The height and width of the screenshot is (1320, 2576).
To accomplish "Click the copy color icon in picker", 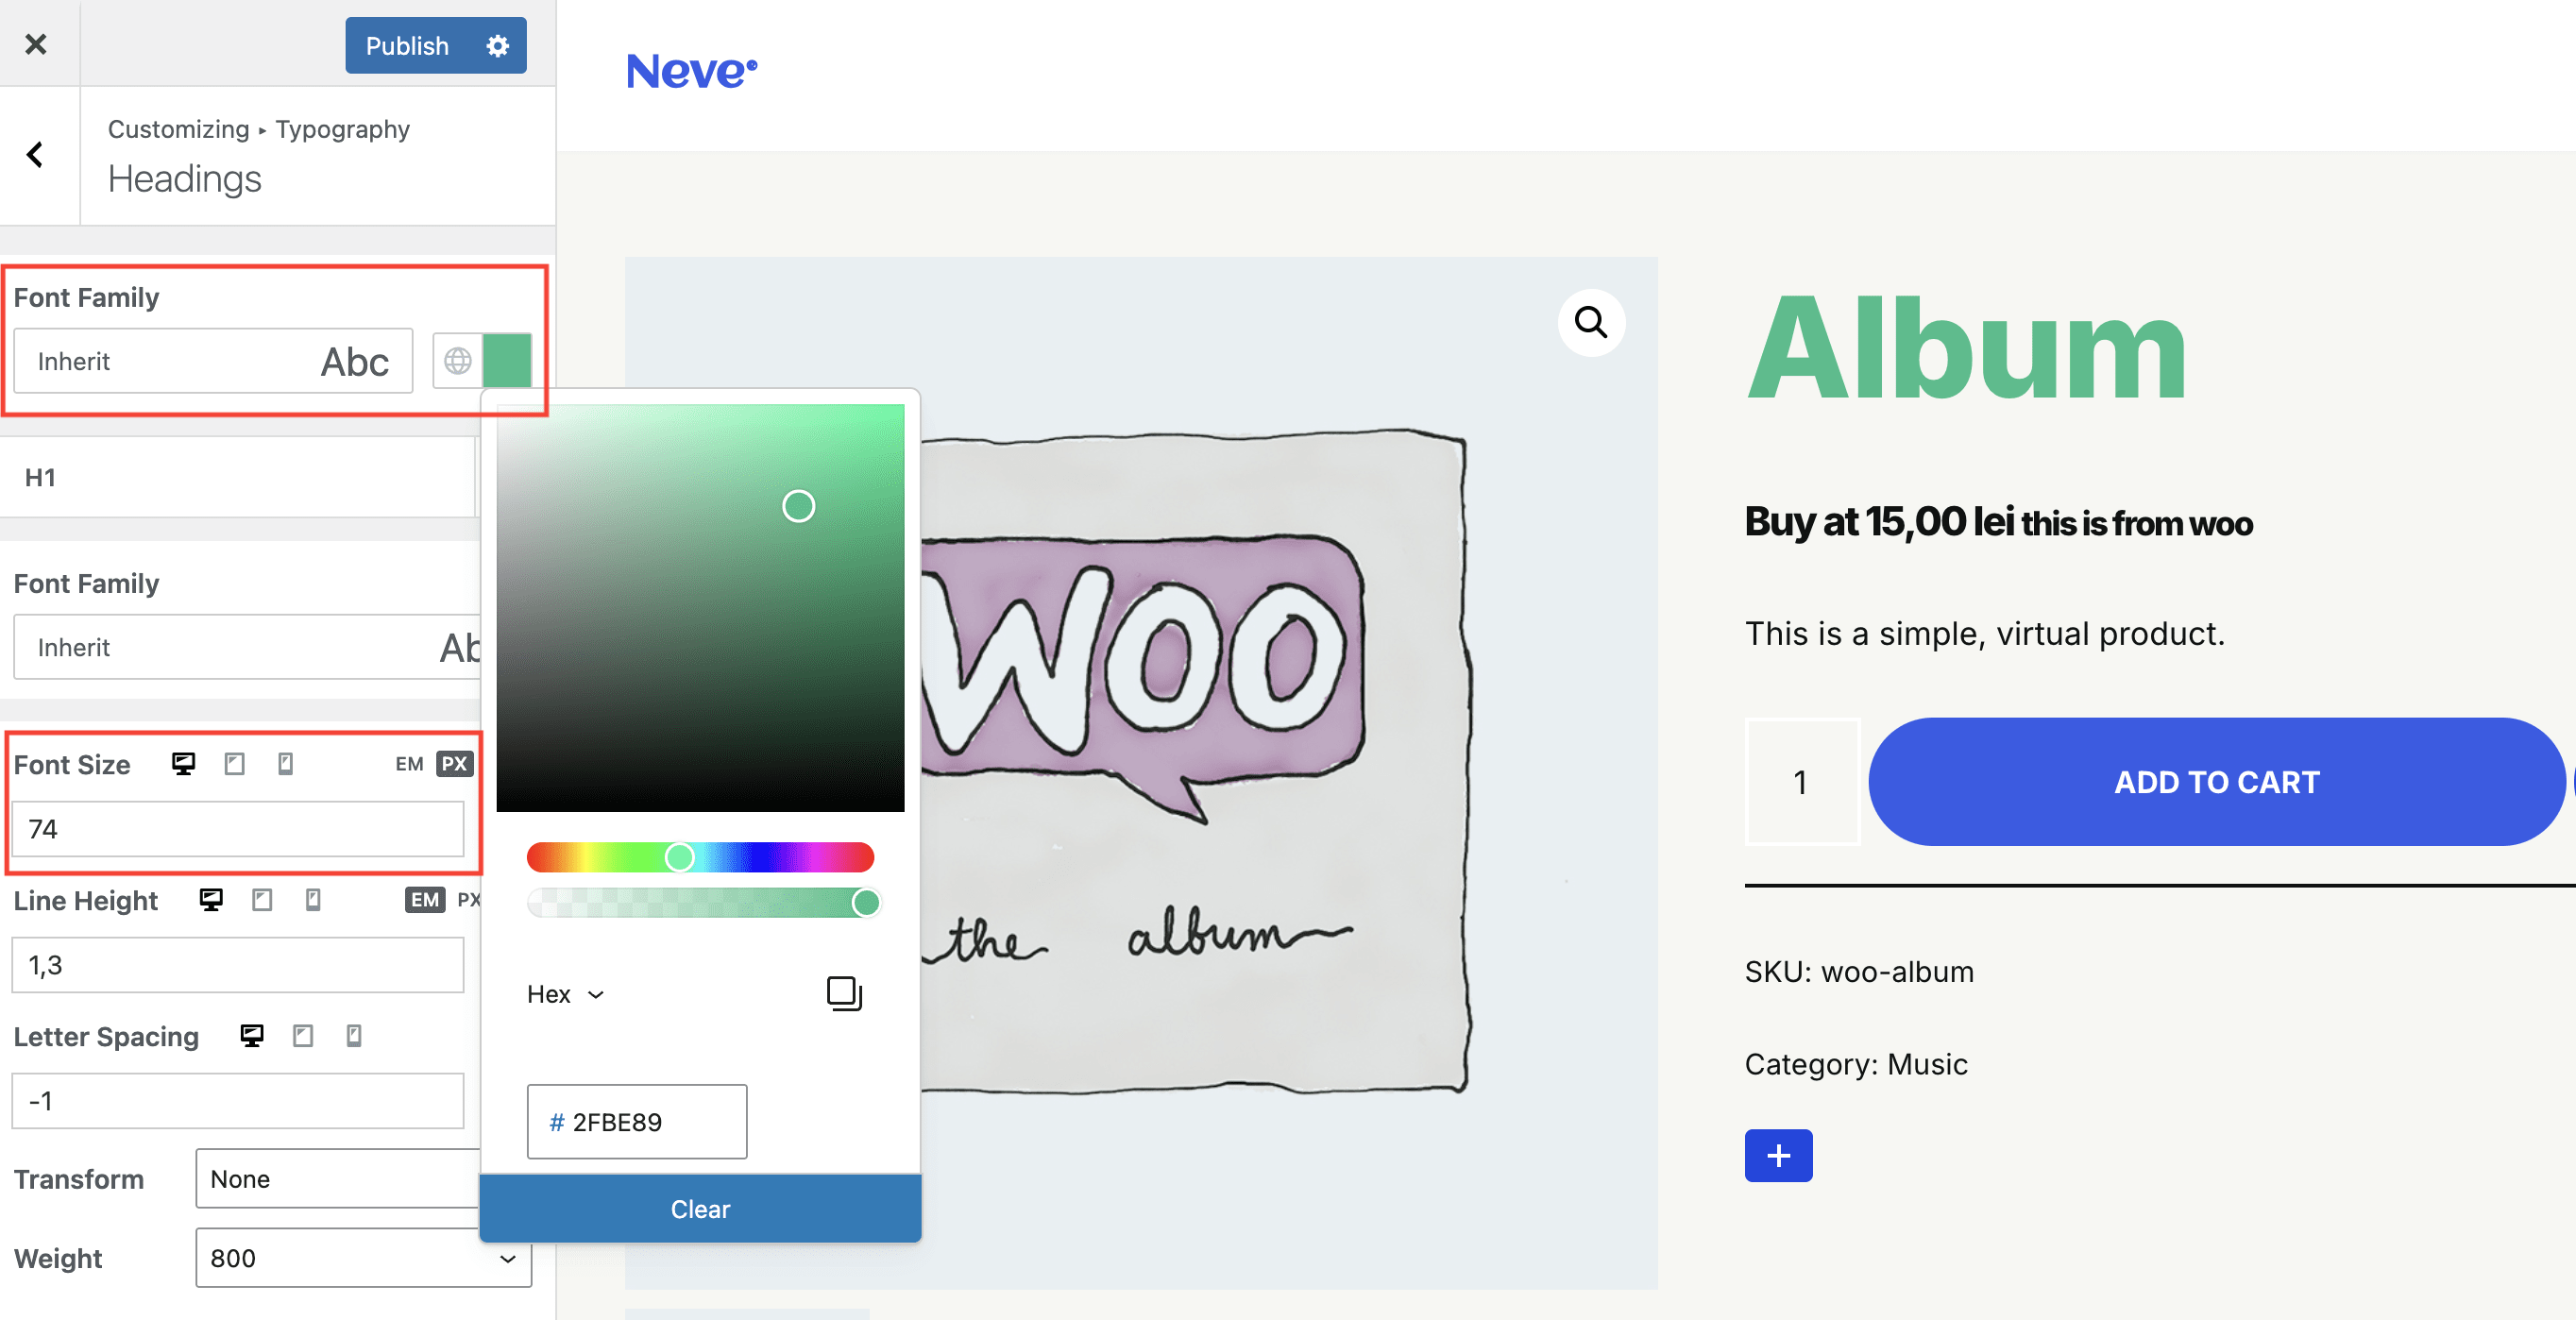I will (x=844, y=993).
